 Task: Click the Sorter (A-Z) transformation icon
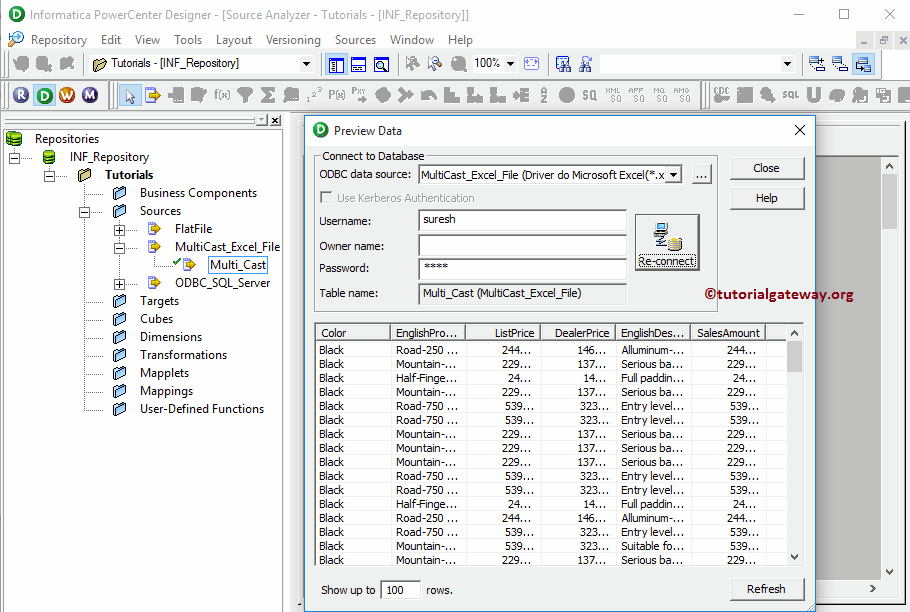point(543,95)
